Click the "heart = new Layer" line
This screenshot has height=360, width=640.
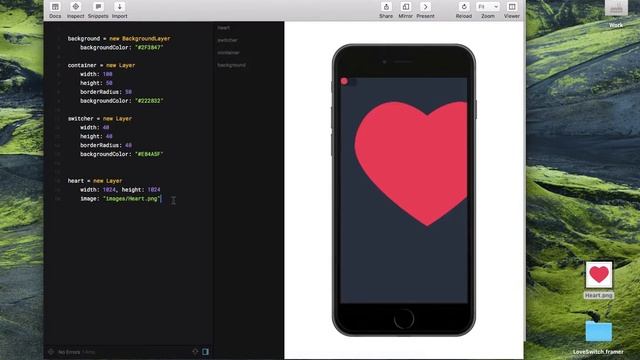95,181
